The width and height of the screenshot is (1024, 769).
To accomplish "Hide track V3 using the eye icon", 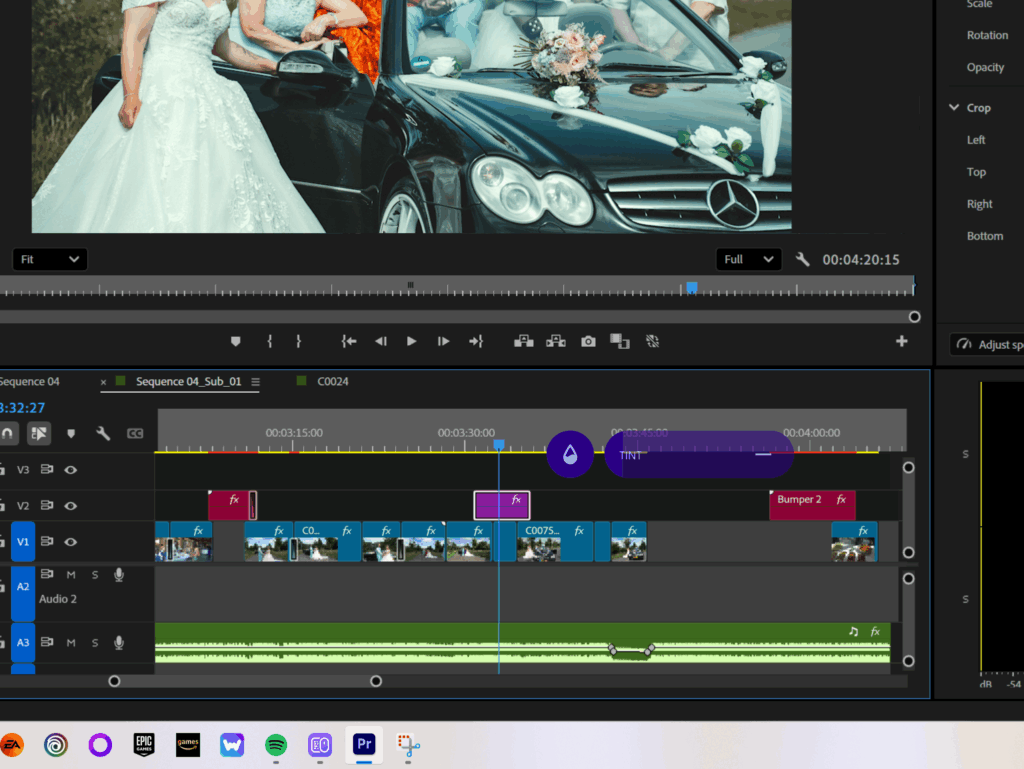I will [x=71, y=469].
